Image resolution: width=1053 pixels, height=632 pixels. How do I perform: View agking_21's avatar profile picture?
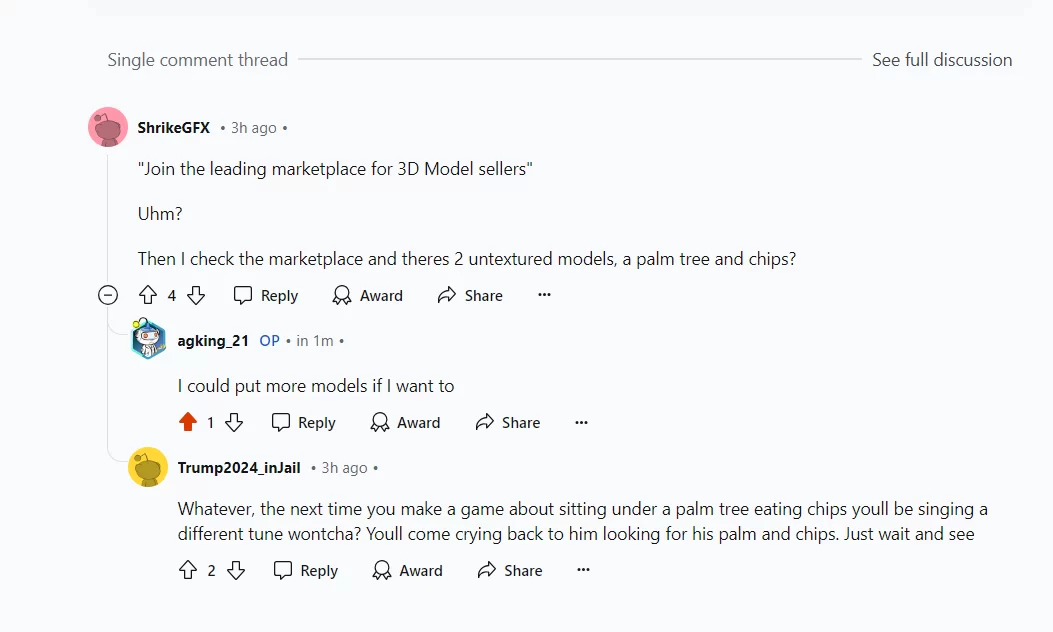coord(148,339)
